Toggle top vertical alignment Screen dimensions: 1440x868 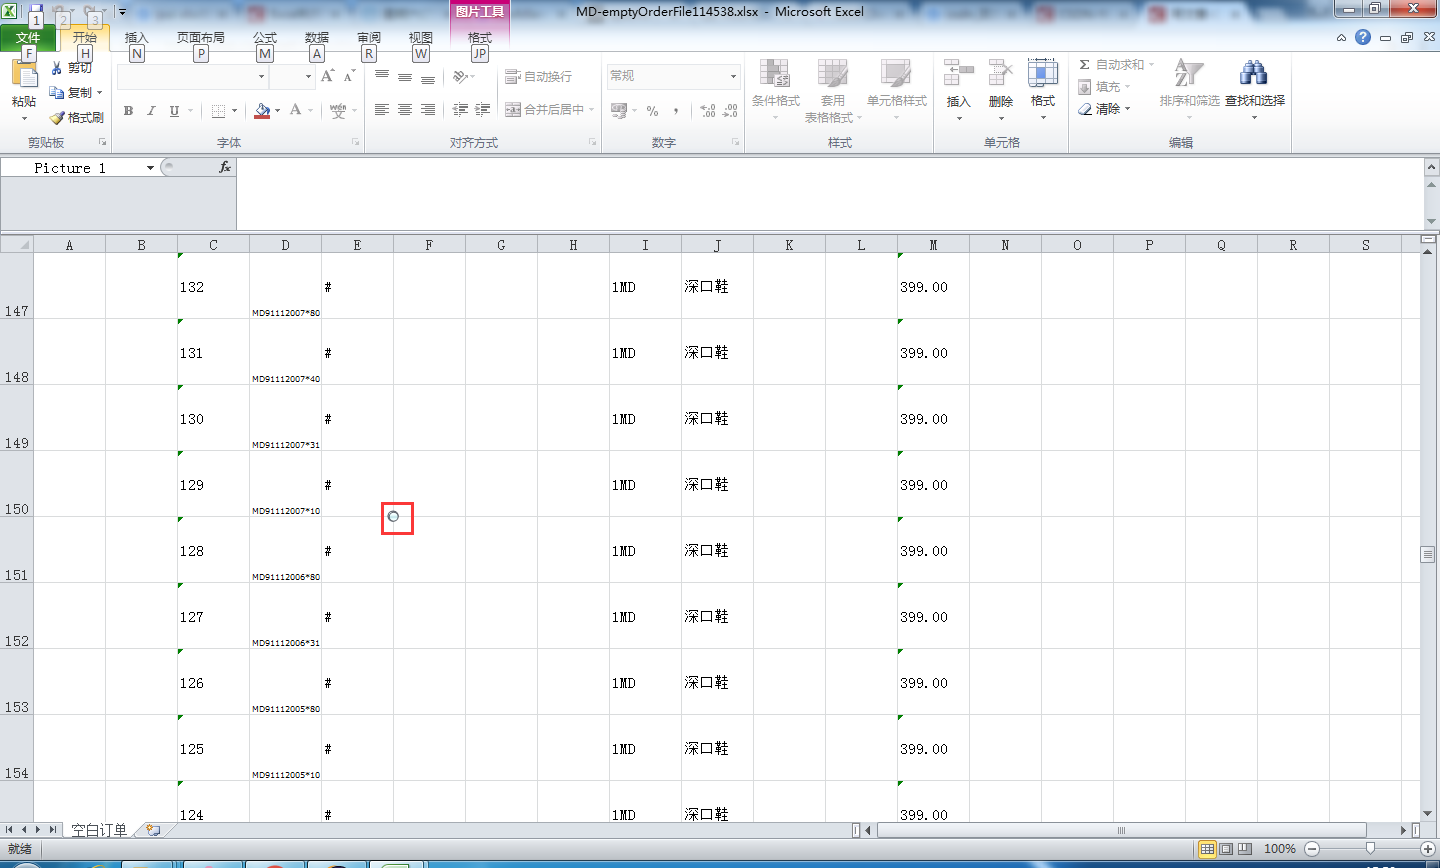[x=382, y=76]
